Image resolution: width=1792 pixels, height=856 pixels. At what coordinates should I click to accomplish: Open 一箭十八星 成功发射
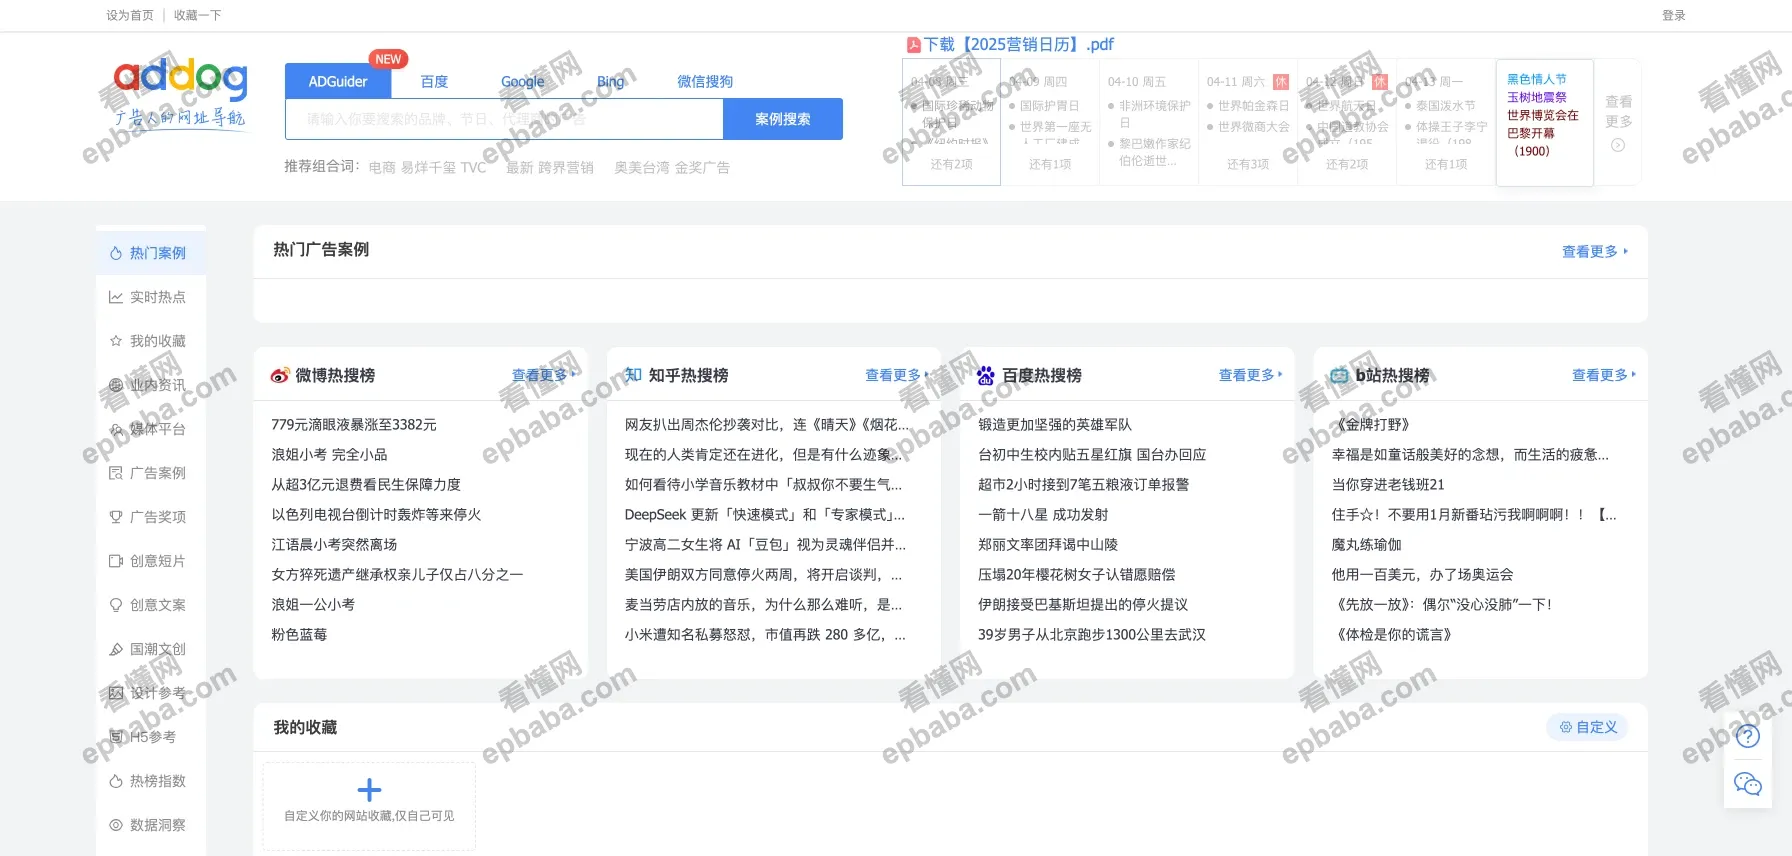(1043, 514)
